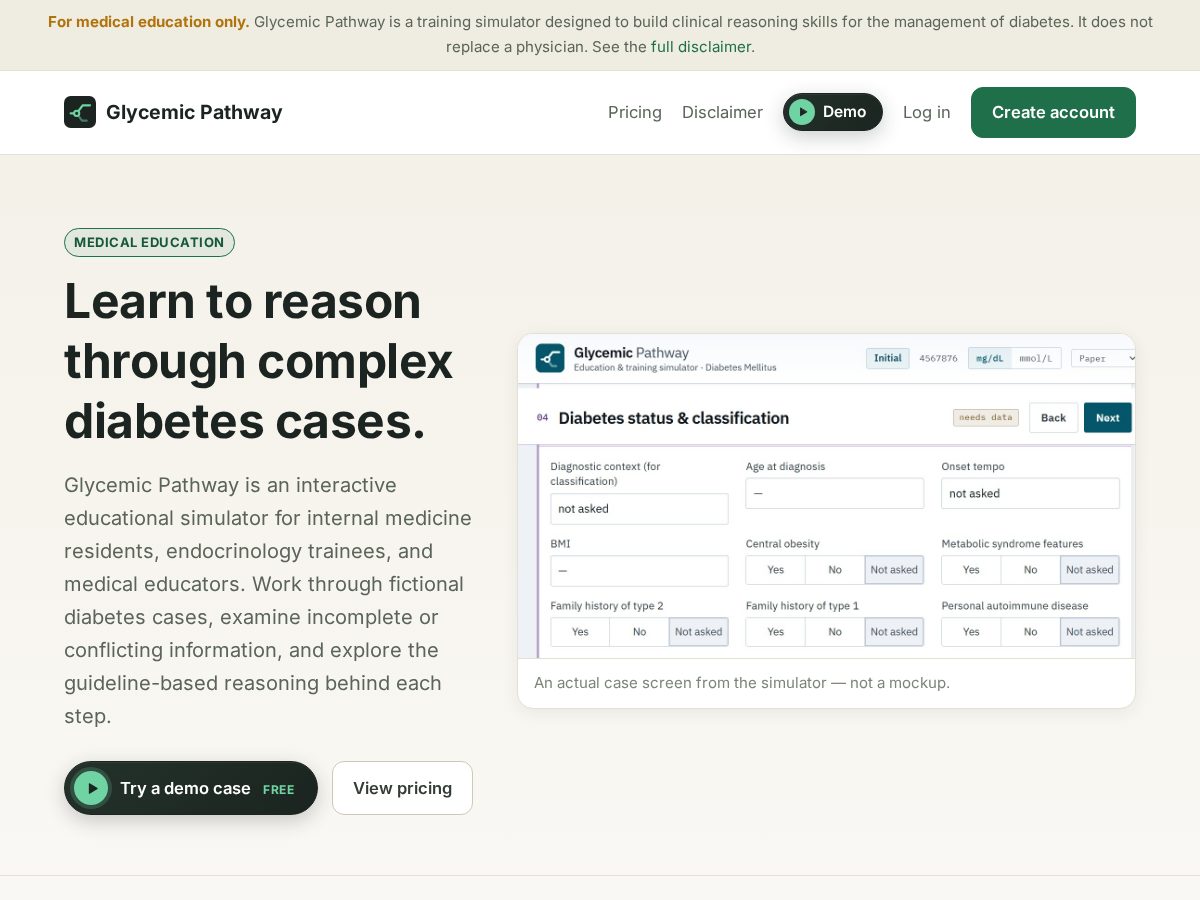Image resolution: width=1200 pixels, height=900 pixels.
Task: Switch units to mmol/L
Action: 1036,358
